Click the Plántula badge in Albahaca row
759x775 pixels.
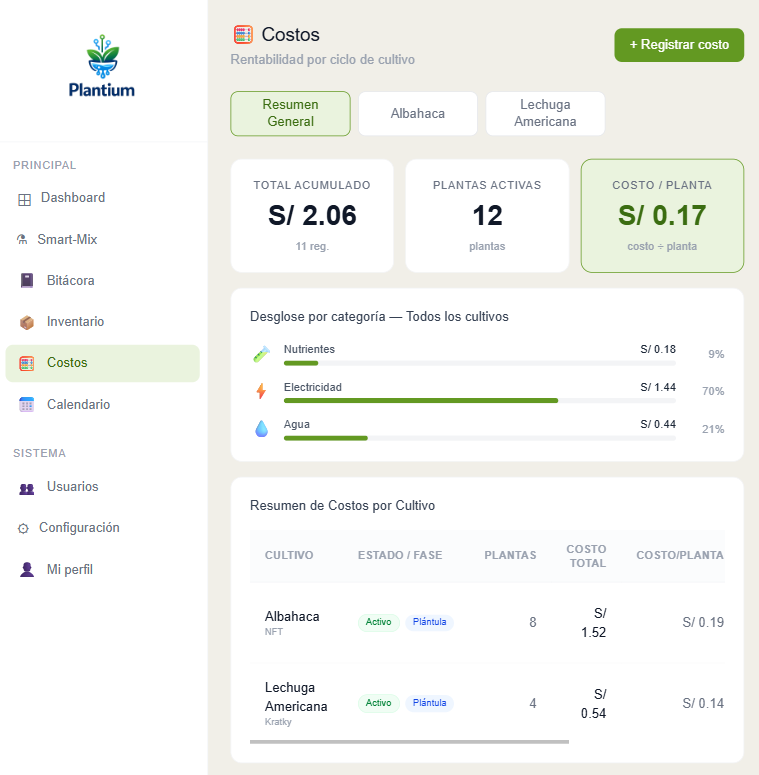tap(429, 622)
